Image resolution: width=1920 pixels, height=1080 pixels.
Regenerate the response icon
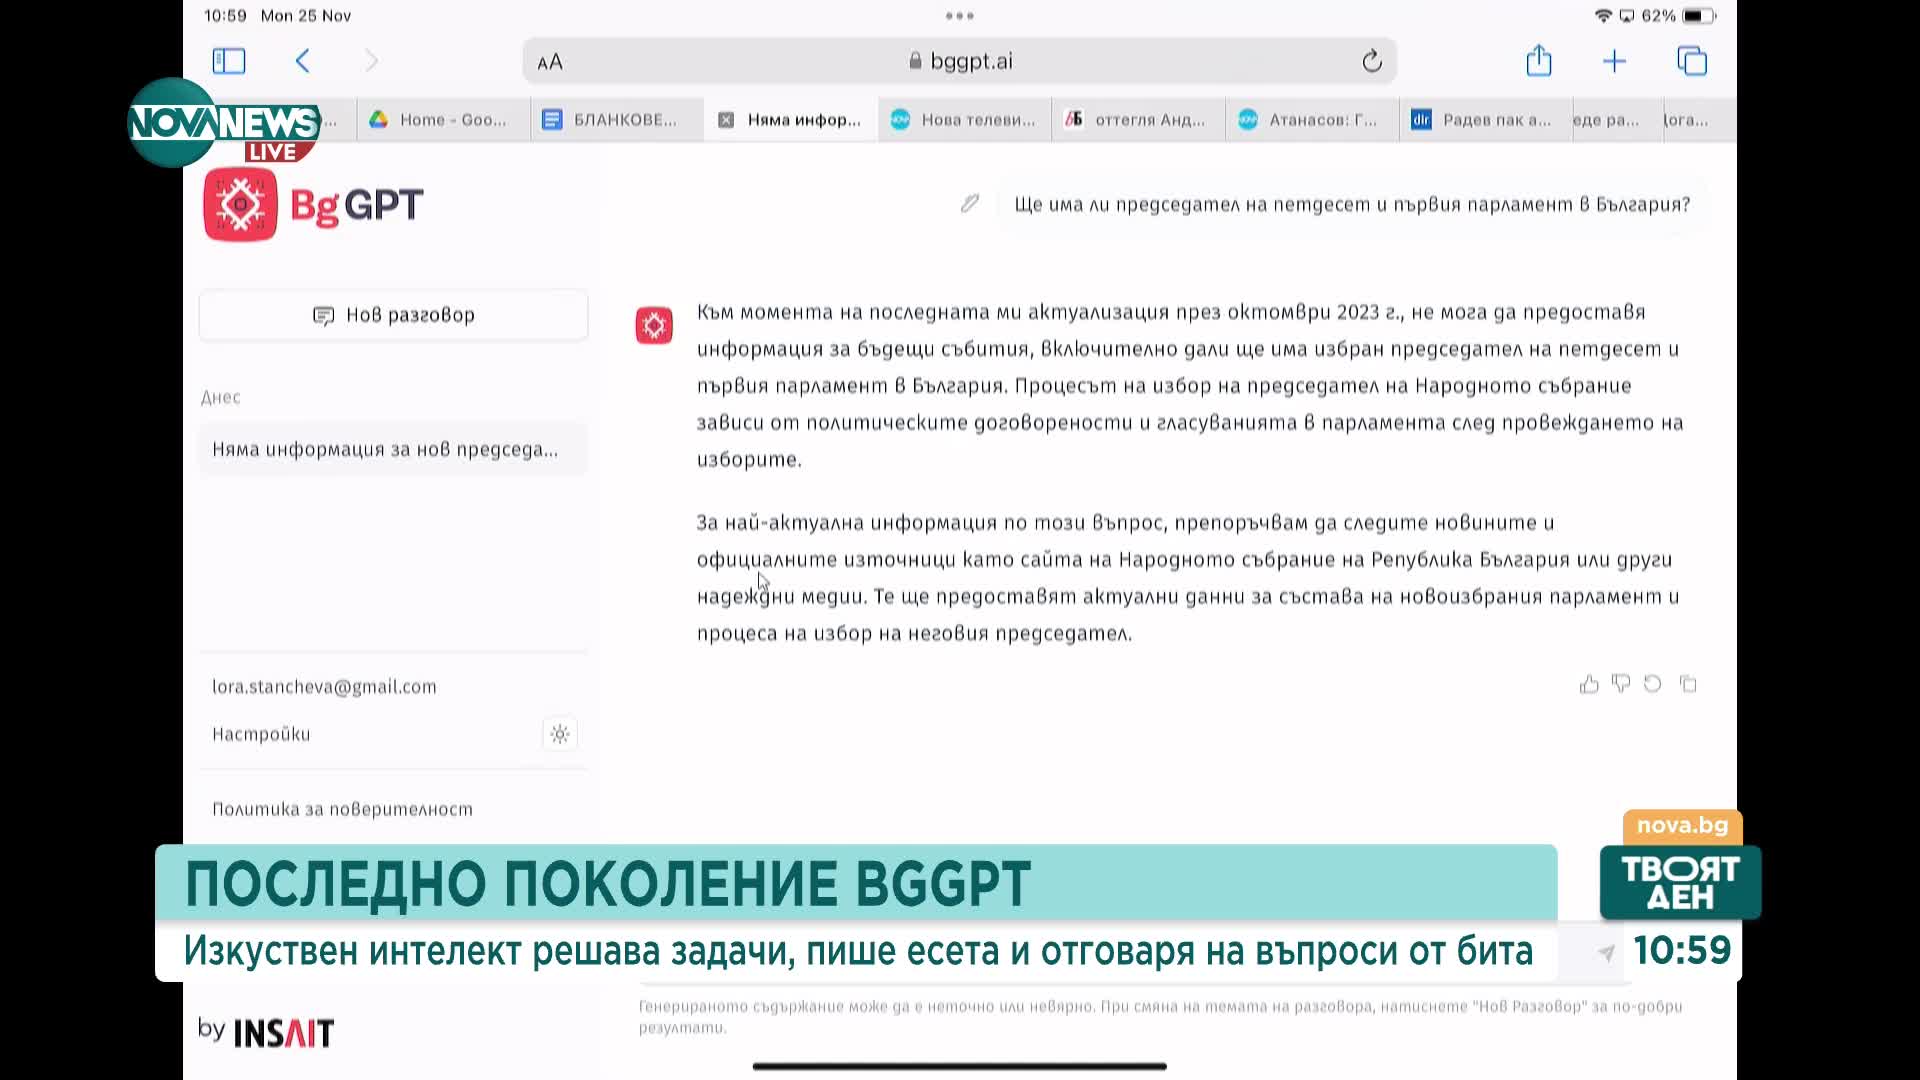(x=1653, y=684)
